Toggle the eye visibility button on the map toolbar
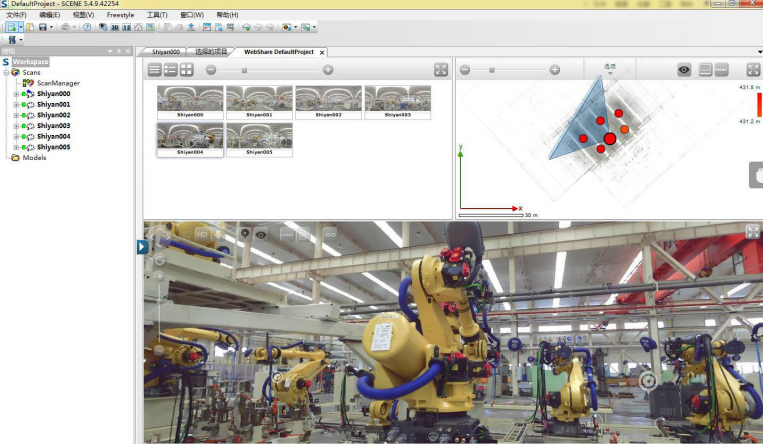This screenshot has height=444, width=763. [684, 70]
